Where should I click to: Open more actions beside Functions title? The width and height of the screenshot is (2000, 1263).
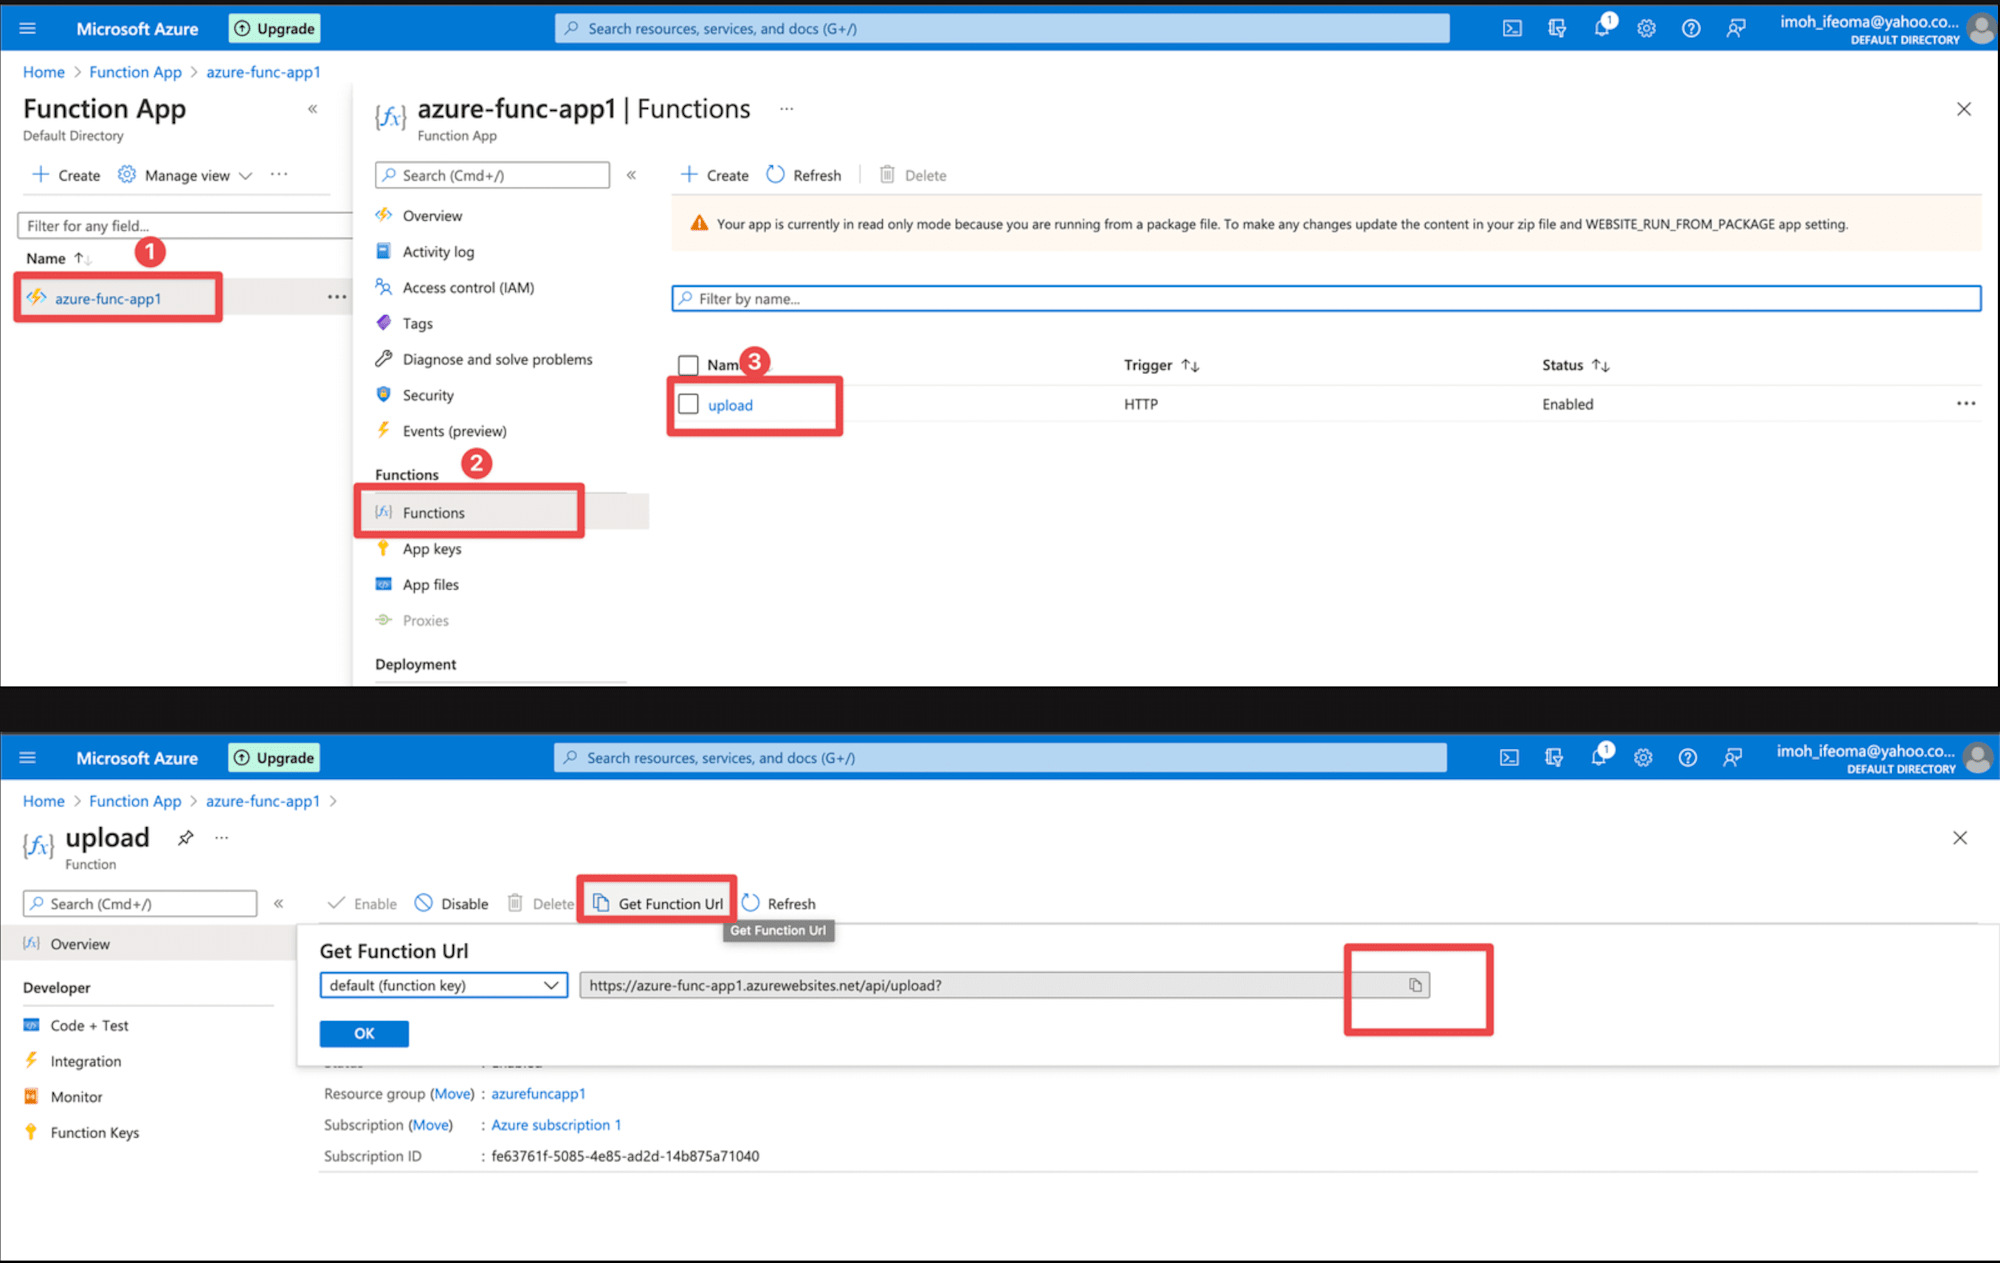(x=787, y=109)
